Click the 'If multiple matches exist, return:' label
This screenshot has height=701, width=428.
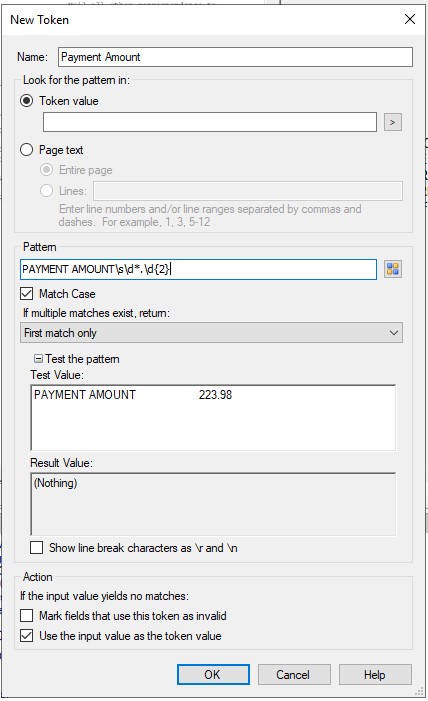pyautogui.click(x=96, y=313)
